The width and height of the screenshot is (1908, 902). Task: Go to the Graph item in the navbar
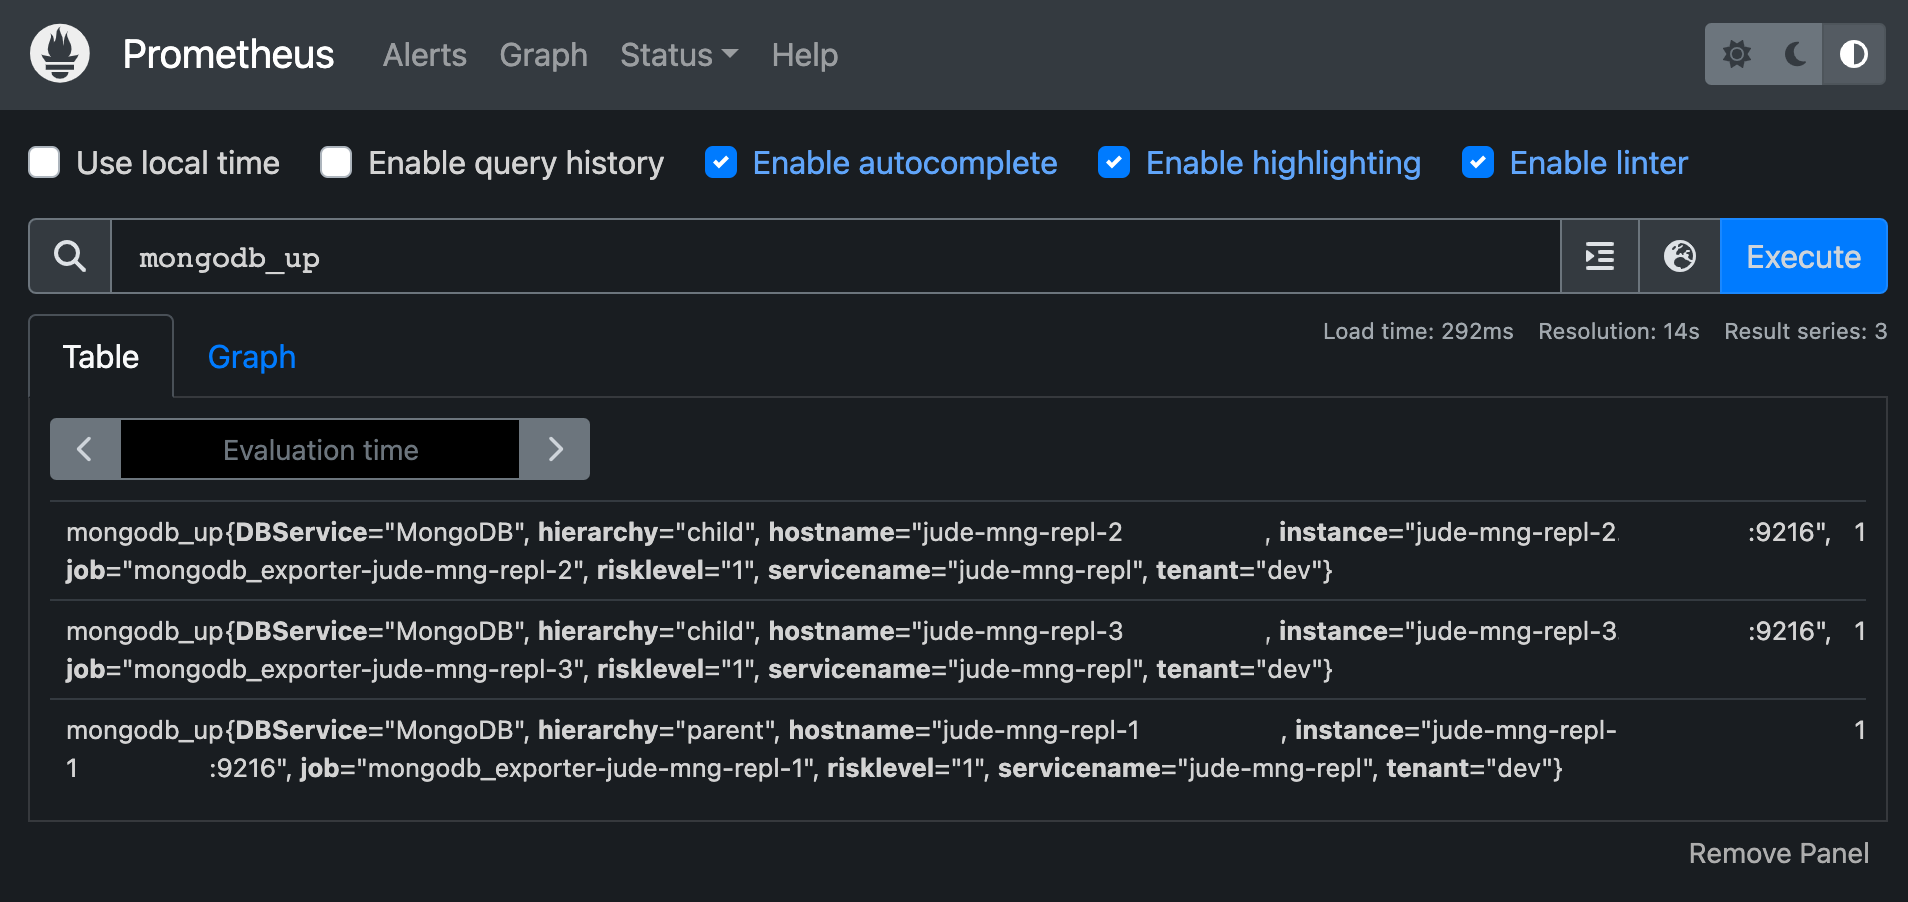[x=544, y=55]
